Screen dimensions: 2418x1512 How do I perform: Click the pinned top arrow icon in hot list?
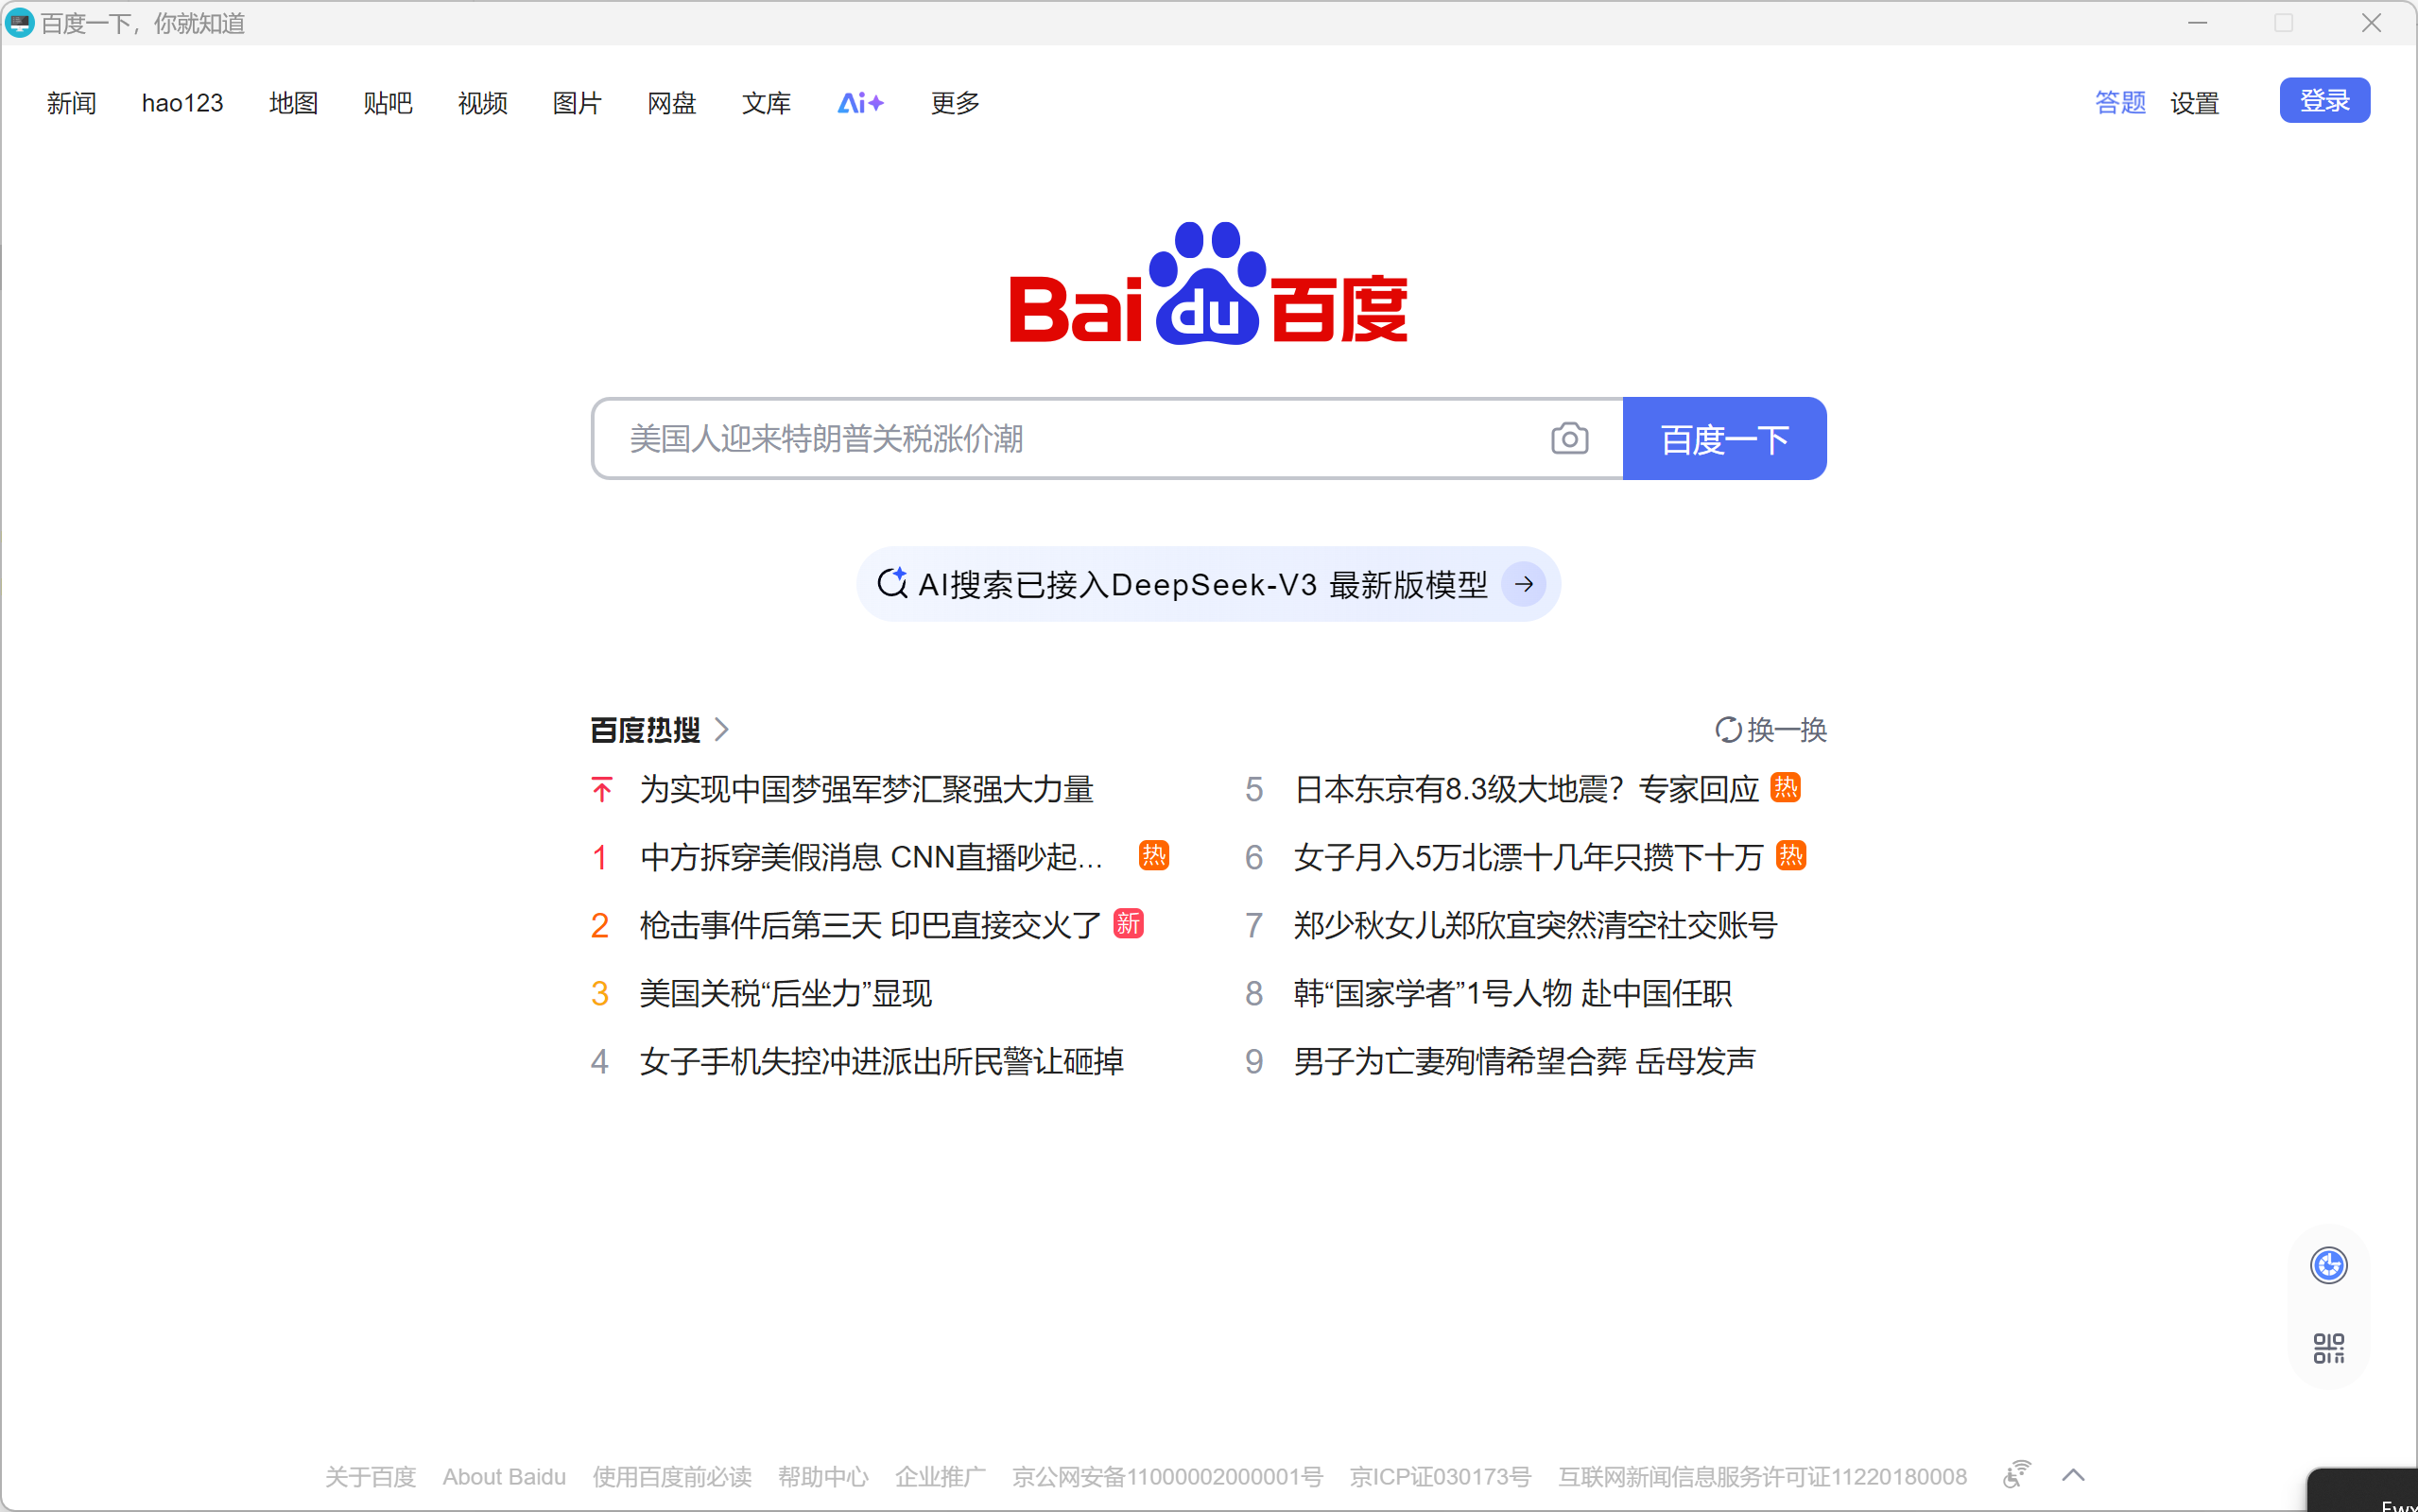tap(601, 790)
